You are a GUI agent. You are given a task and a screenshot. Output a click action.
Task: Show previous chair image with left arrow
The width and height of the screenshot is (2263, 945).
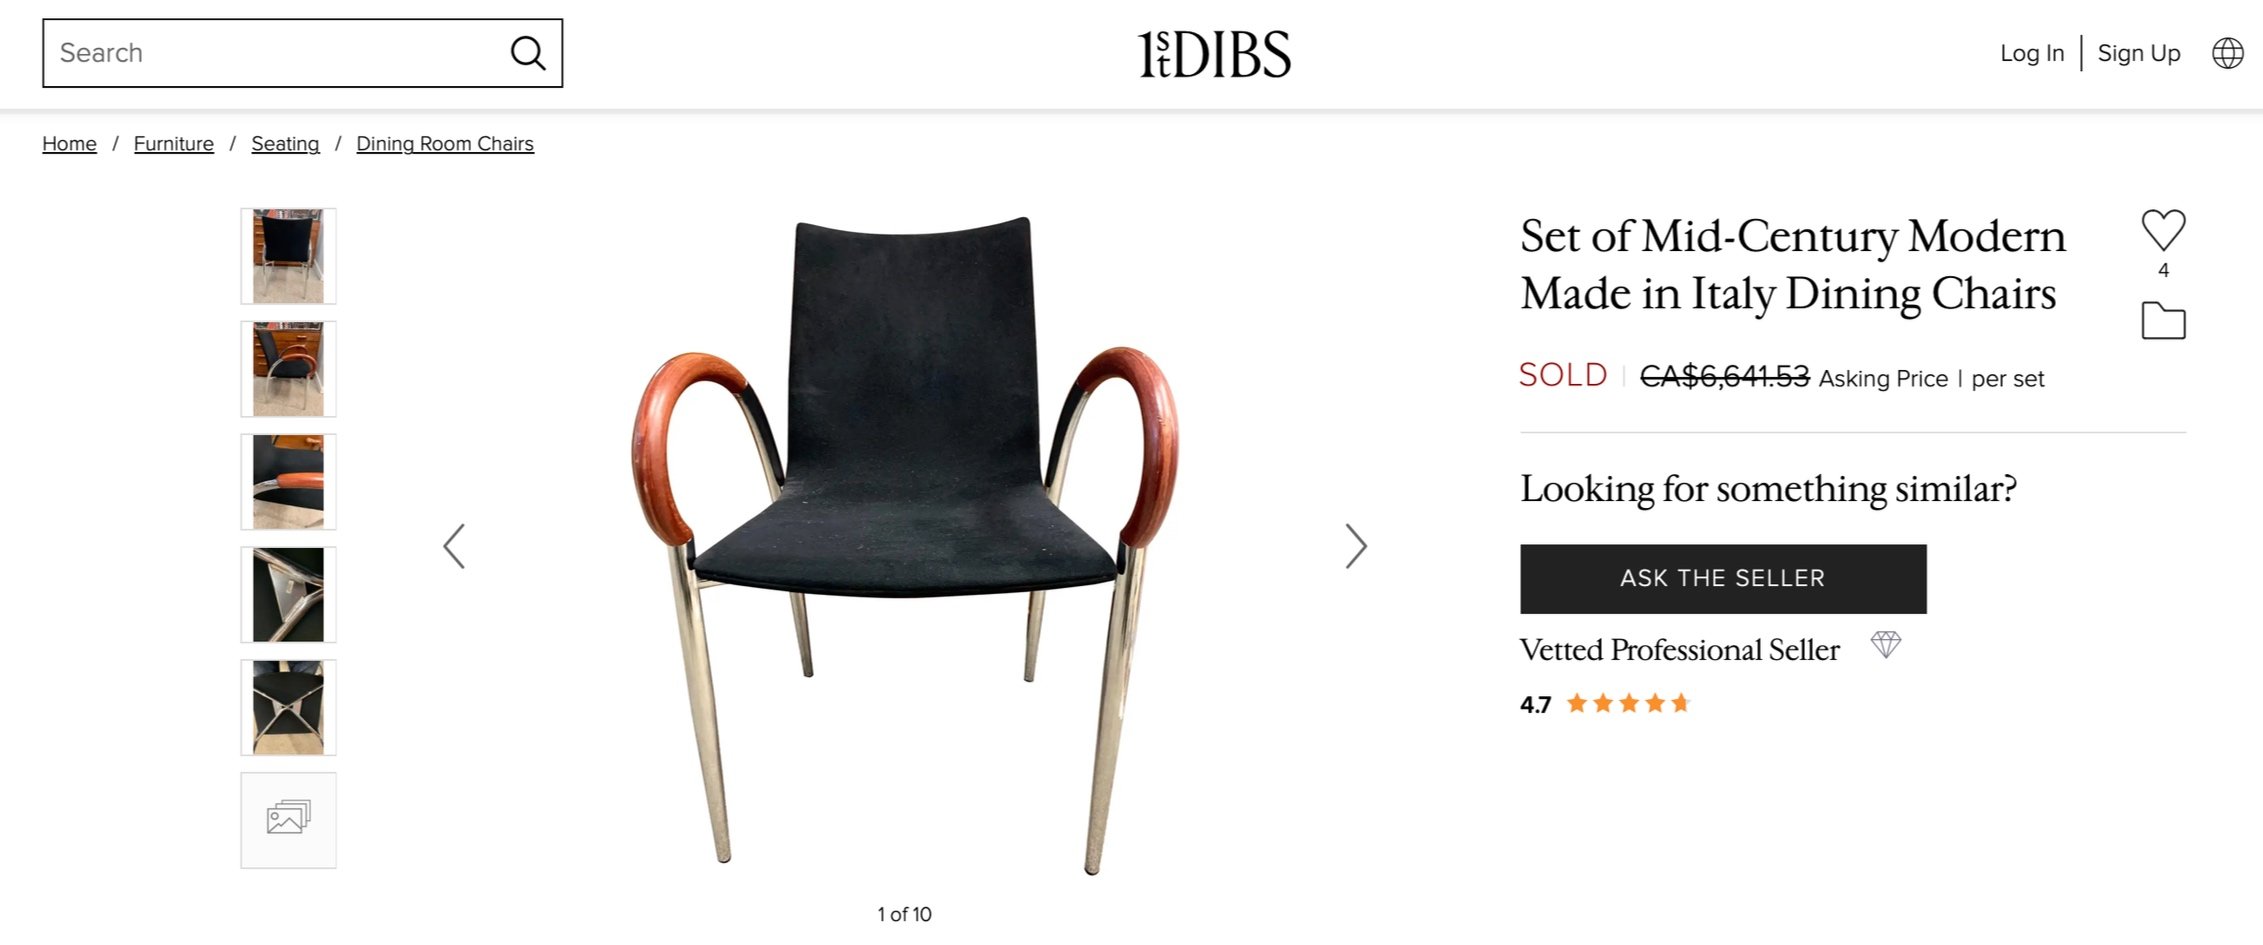[x=454, y=546]
